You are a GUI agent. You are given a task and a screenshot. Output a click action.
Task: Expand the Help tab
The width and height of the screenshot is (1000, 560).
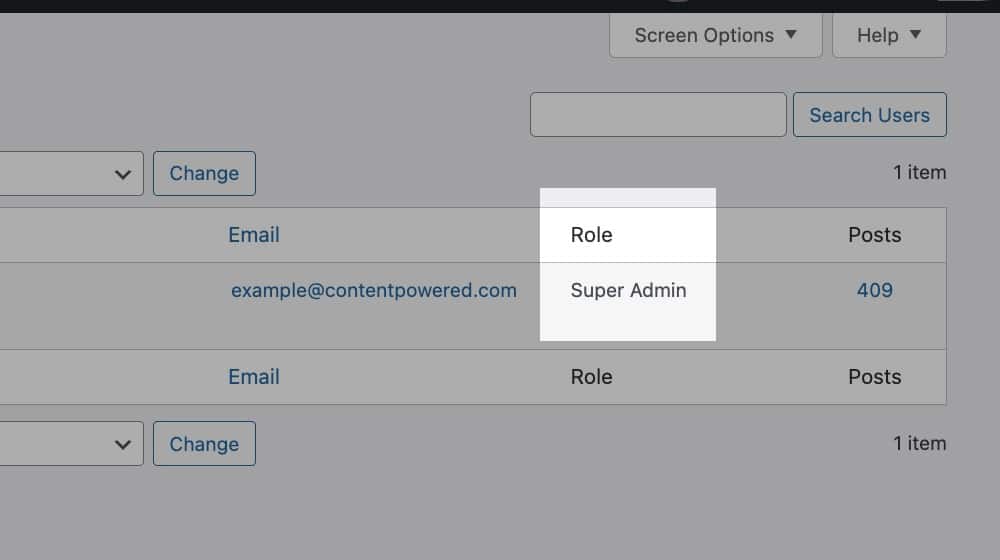(889, 36)
